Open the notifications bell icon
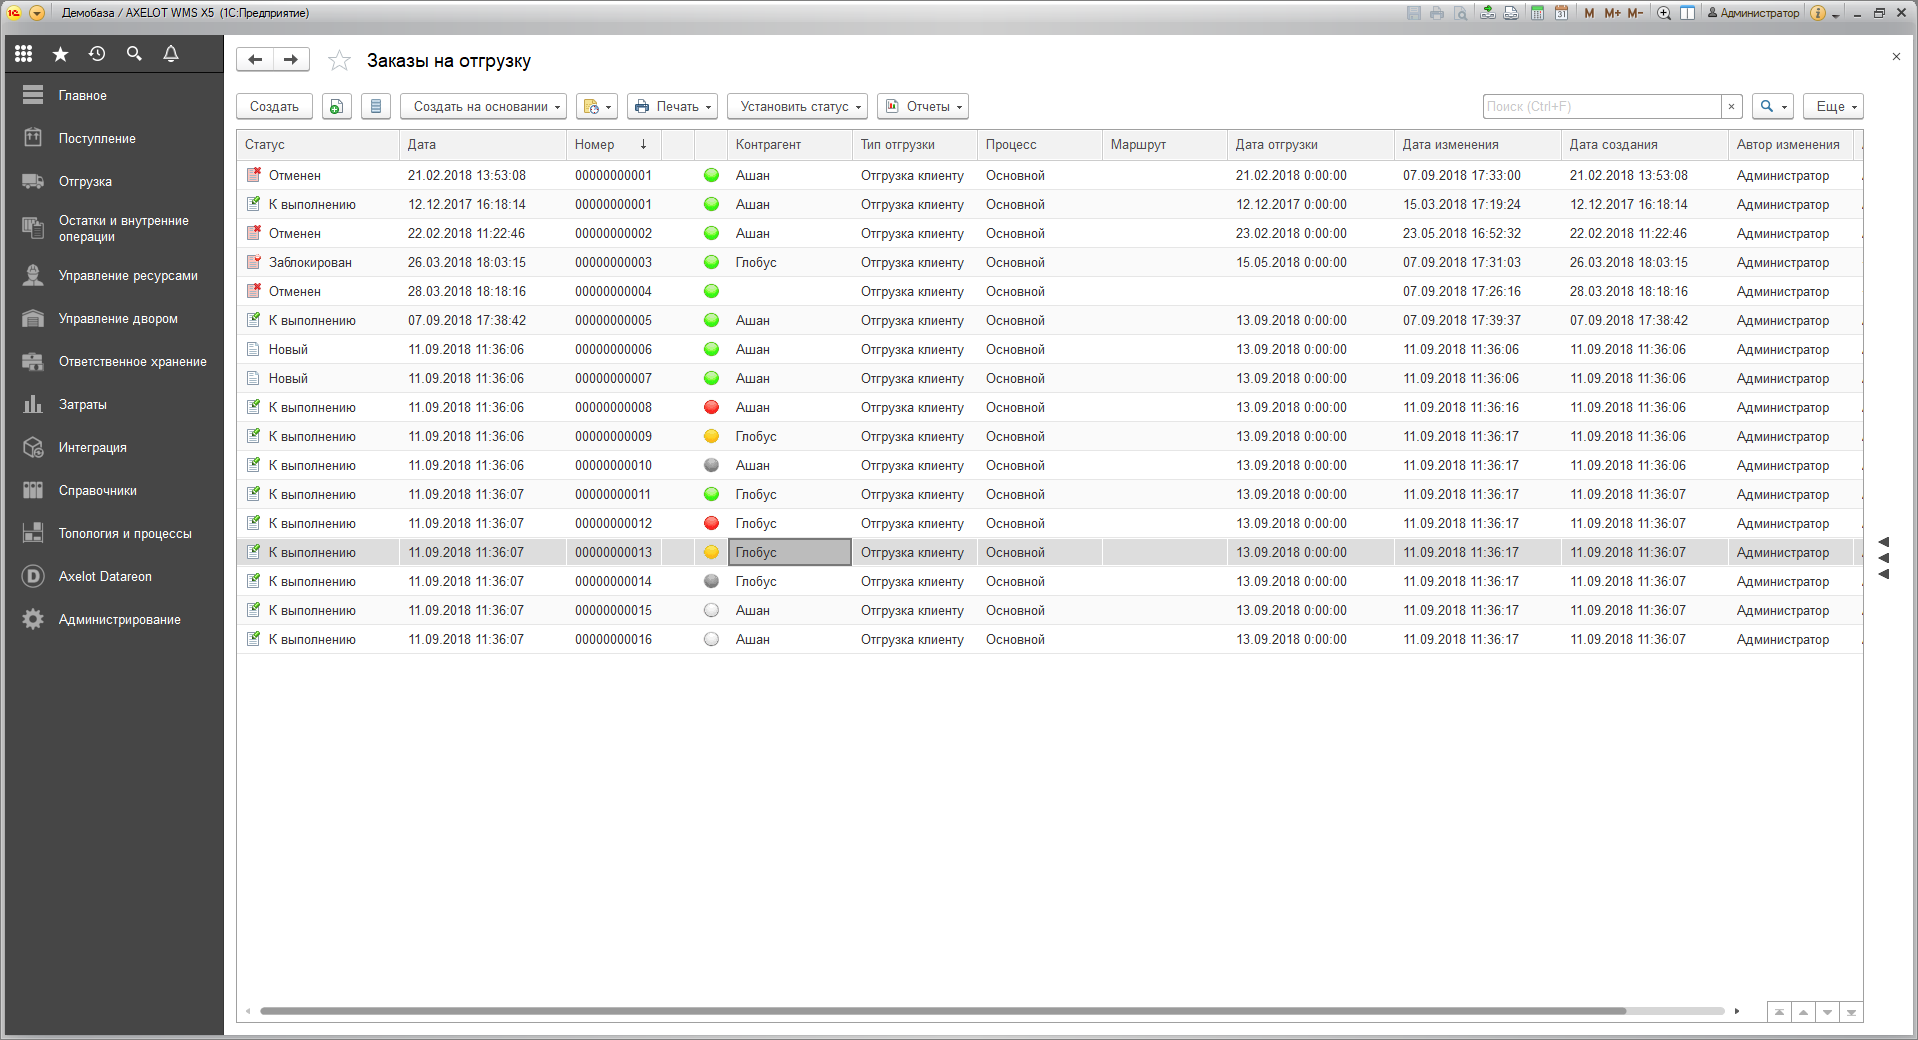 click(171, 54)
